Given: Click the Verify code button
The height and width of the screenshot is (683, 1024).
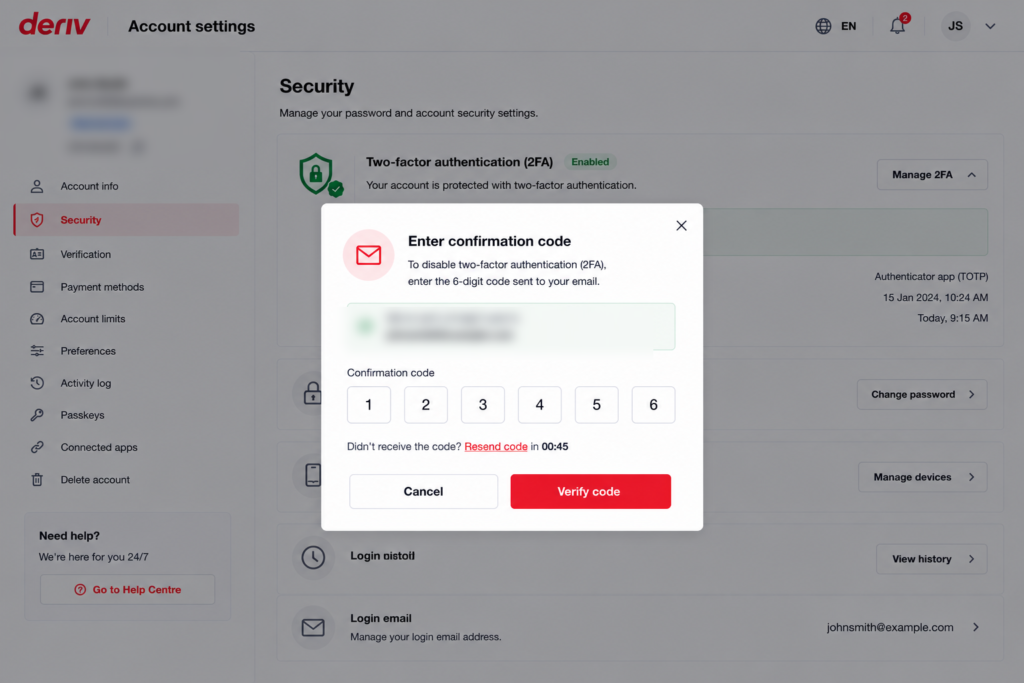Looking at the screenshot, I should (x=590, y=491).
